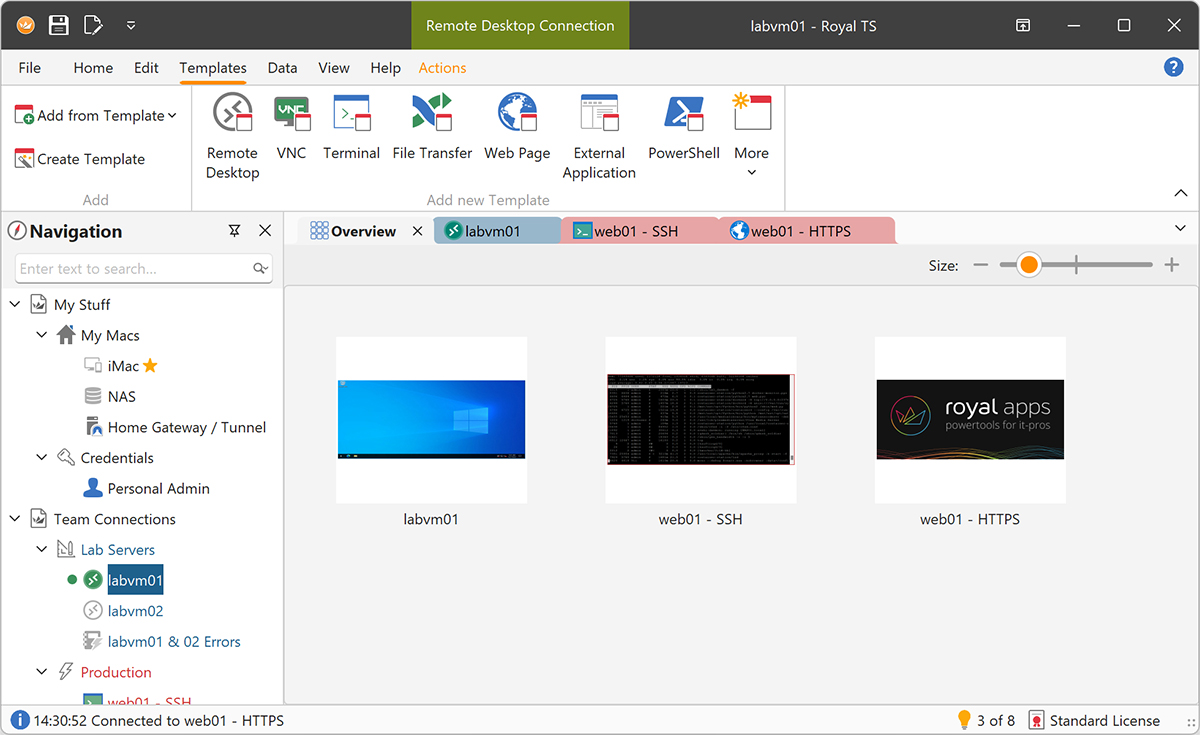Screen dimensions: 1200x735
Task: Open the View menu
Action: [x=333, y=68]
